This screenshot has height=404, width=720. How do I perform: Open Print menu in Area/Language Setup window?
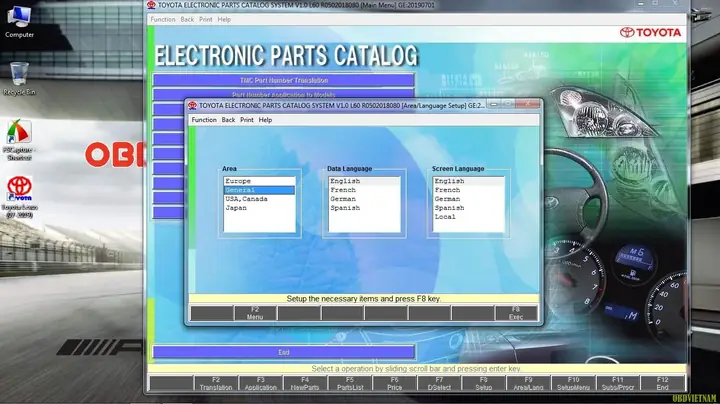[247, 120]
